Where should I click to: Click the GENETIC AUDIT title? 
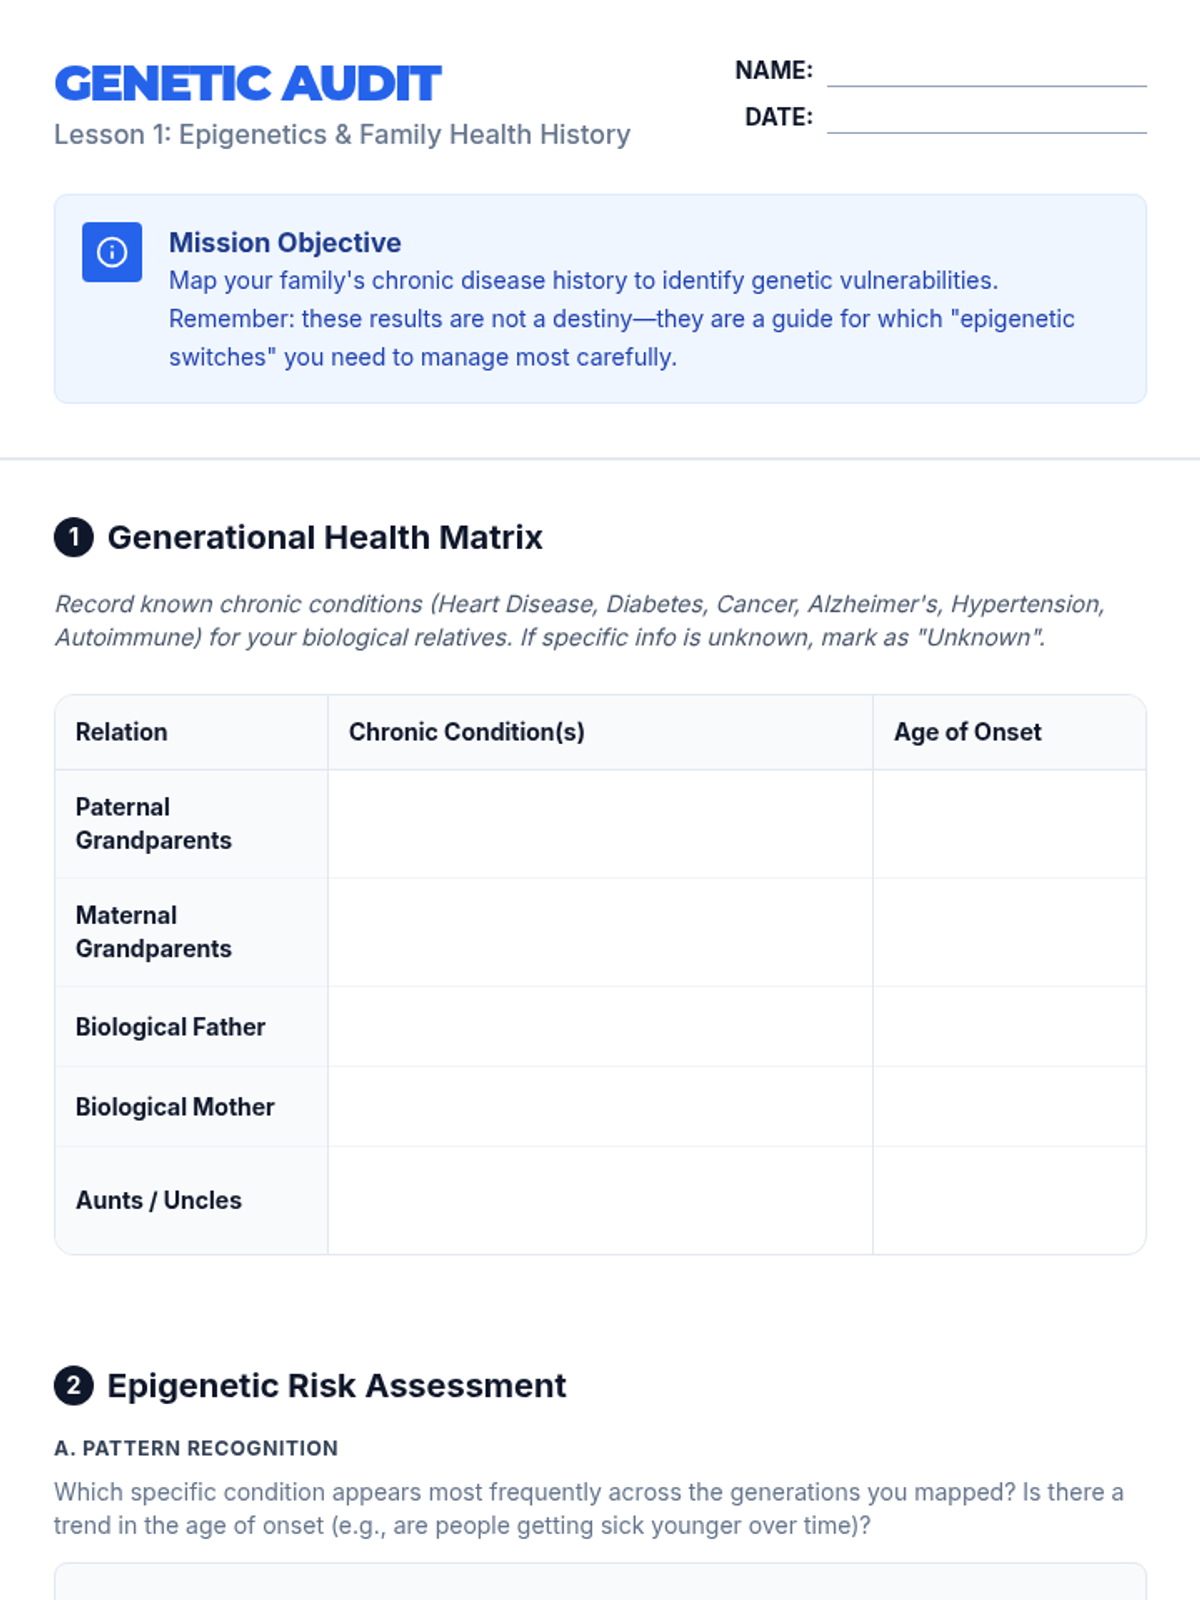tap(248, 84)
